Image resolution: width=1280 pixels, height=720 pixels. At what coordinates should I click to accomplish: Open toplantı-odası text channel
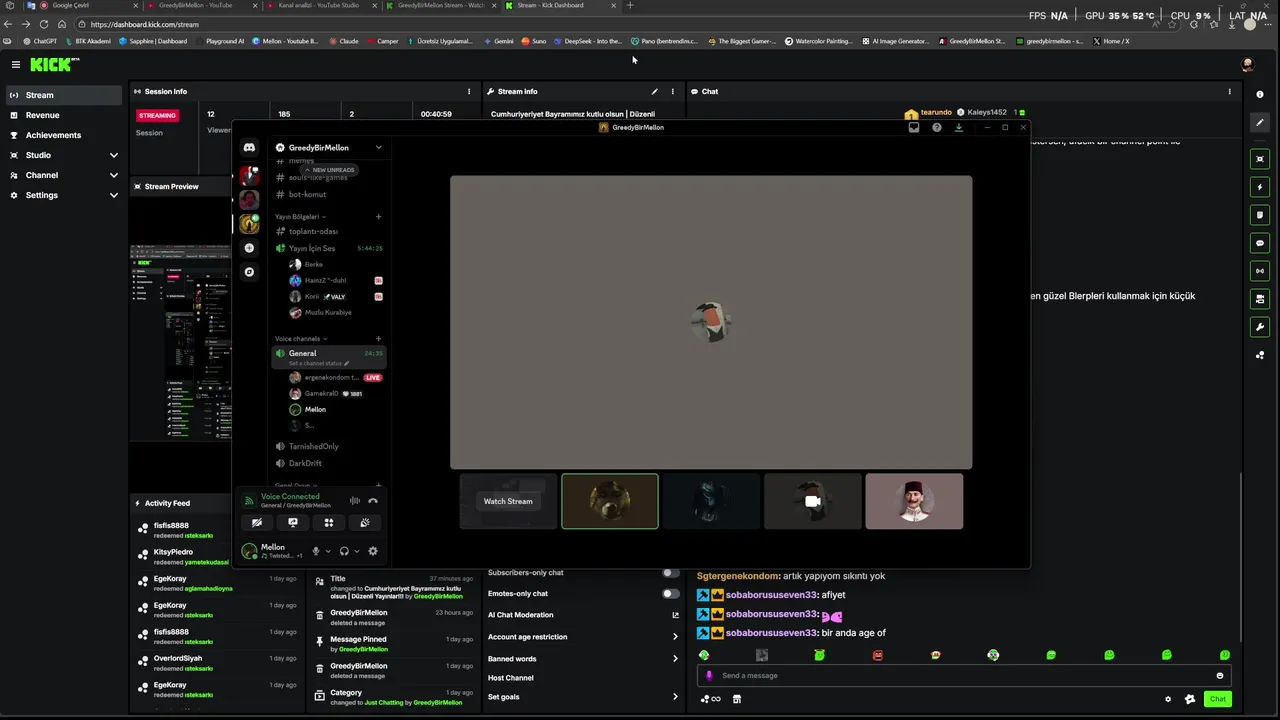click(313, 231)
